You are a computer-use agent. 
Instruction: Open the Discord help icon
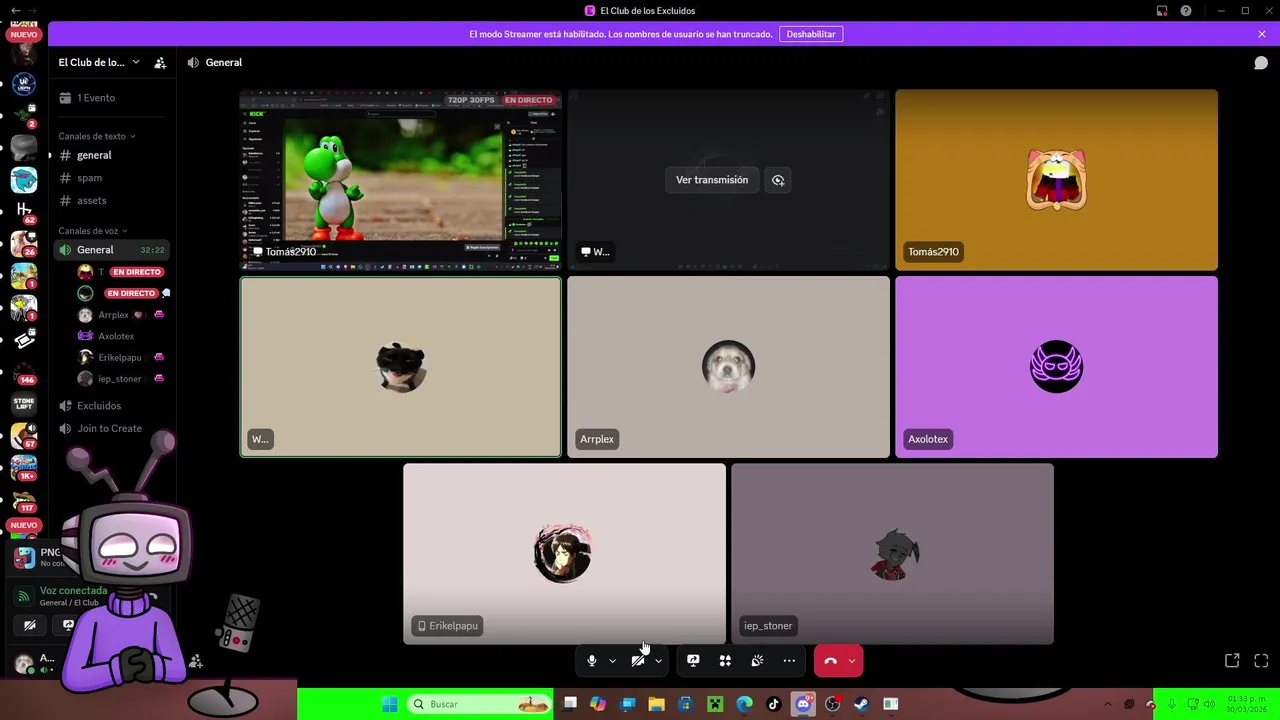pos(1186,11)
